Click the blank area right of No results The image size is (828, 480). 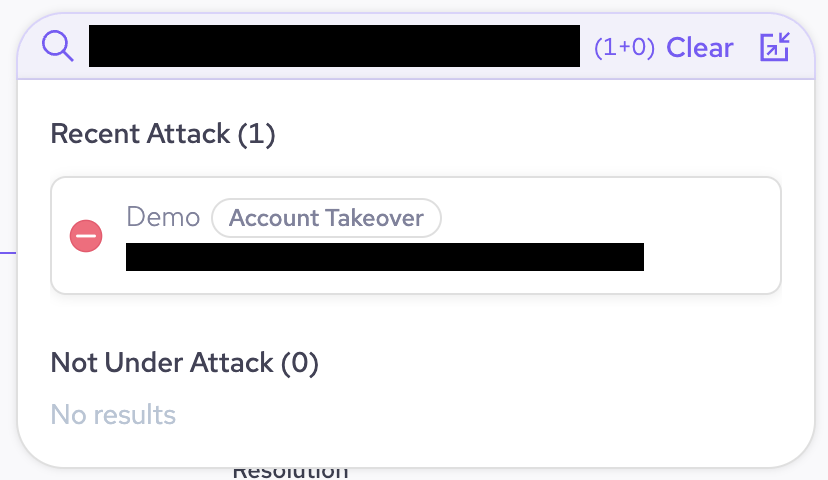[480, 414]
